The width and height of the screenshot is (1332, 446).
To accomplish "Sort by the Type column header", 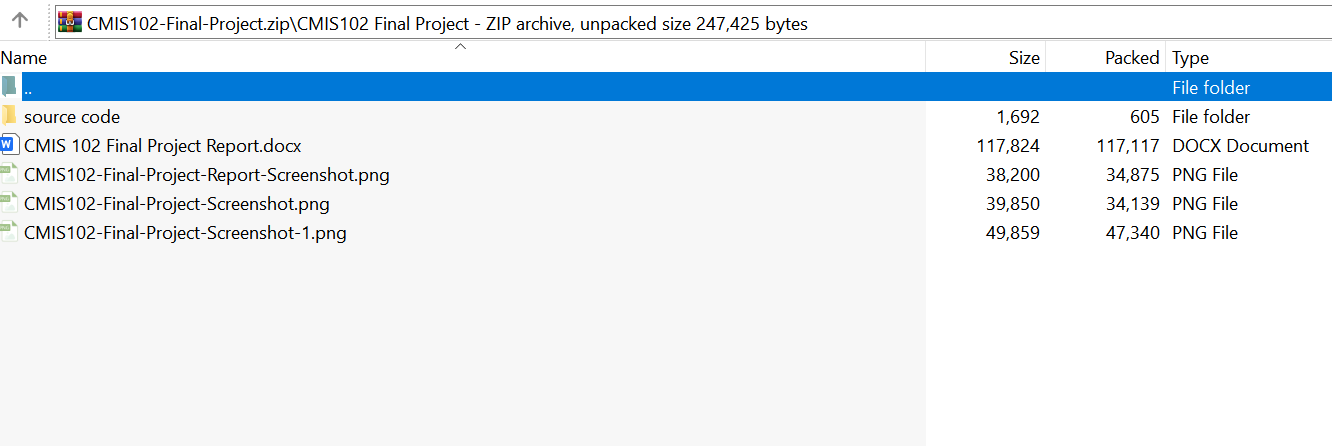I will [1190, 58].
